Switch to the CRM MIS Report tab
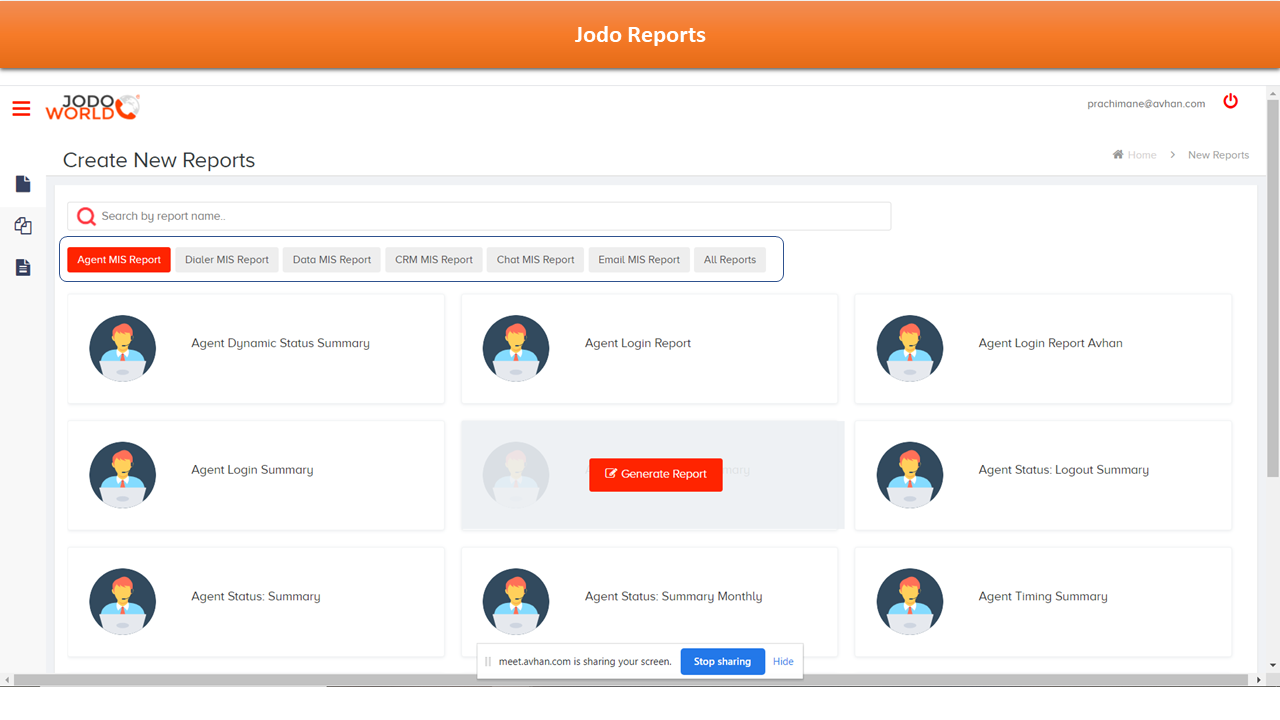 pos(433,260)
